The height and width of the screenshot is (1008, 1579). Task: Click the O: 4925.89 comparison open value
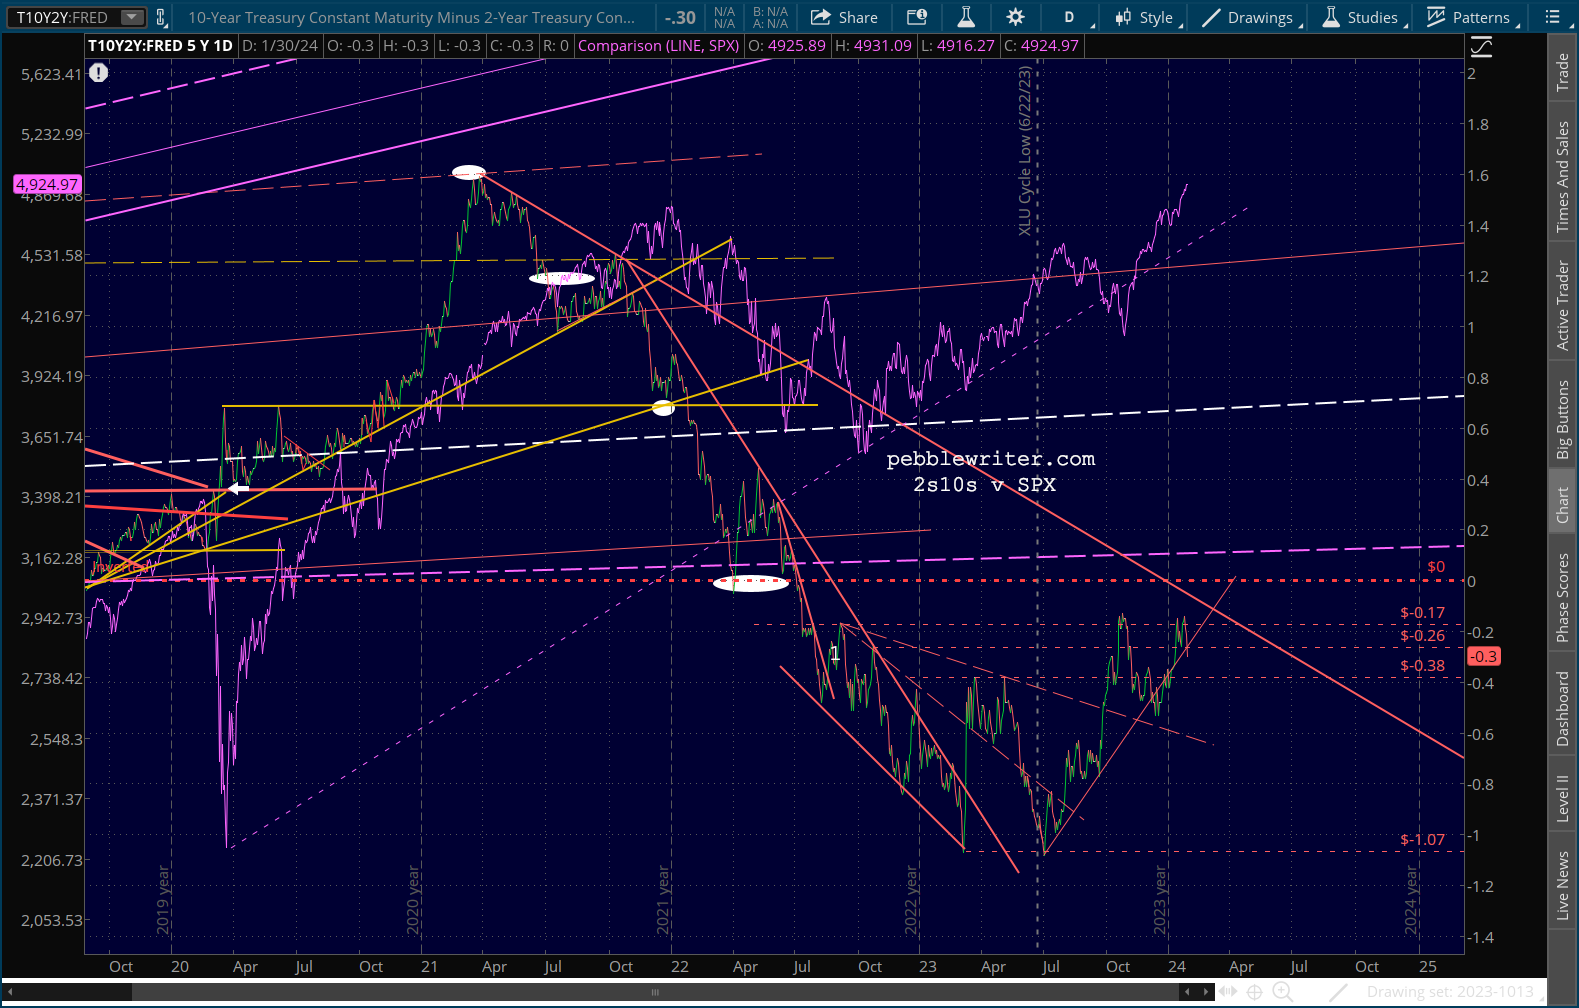tap(787, 46)
